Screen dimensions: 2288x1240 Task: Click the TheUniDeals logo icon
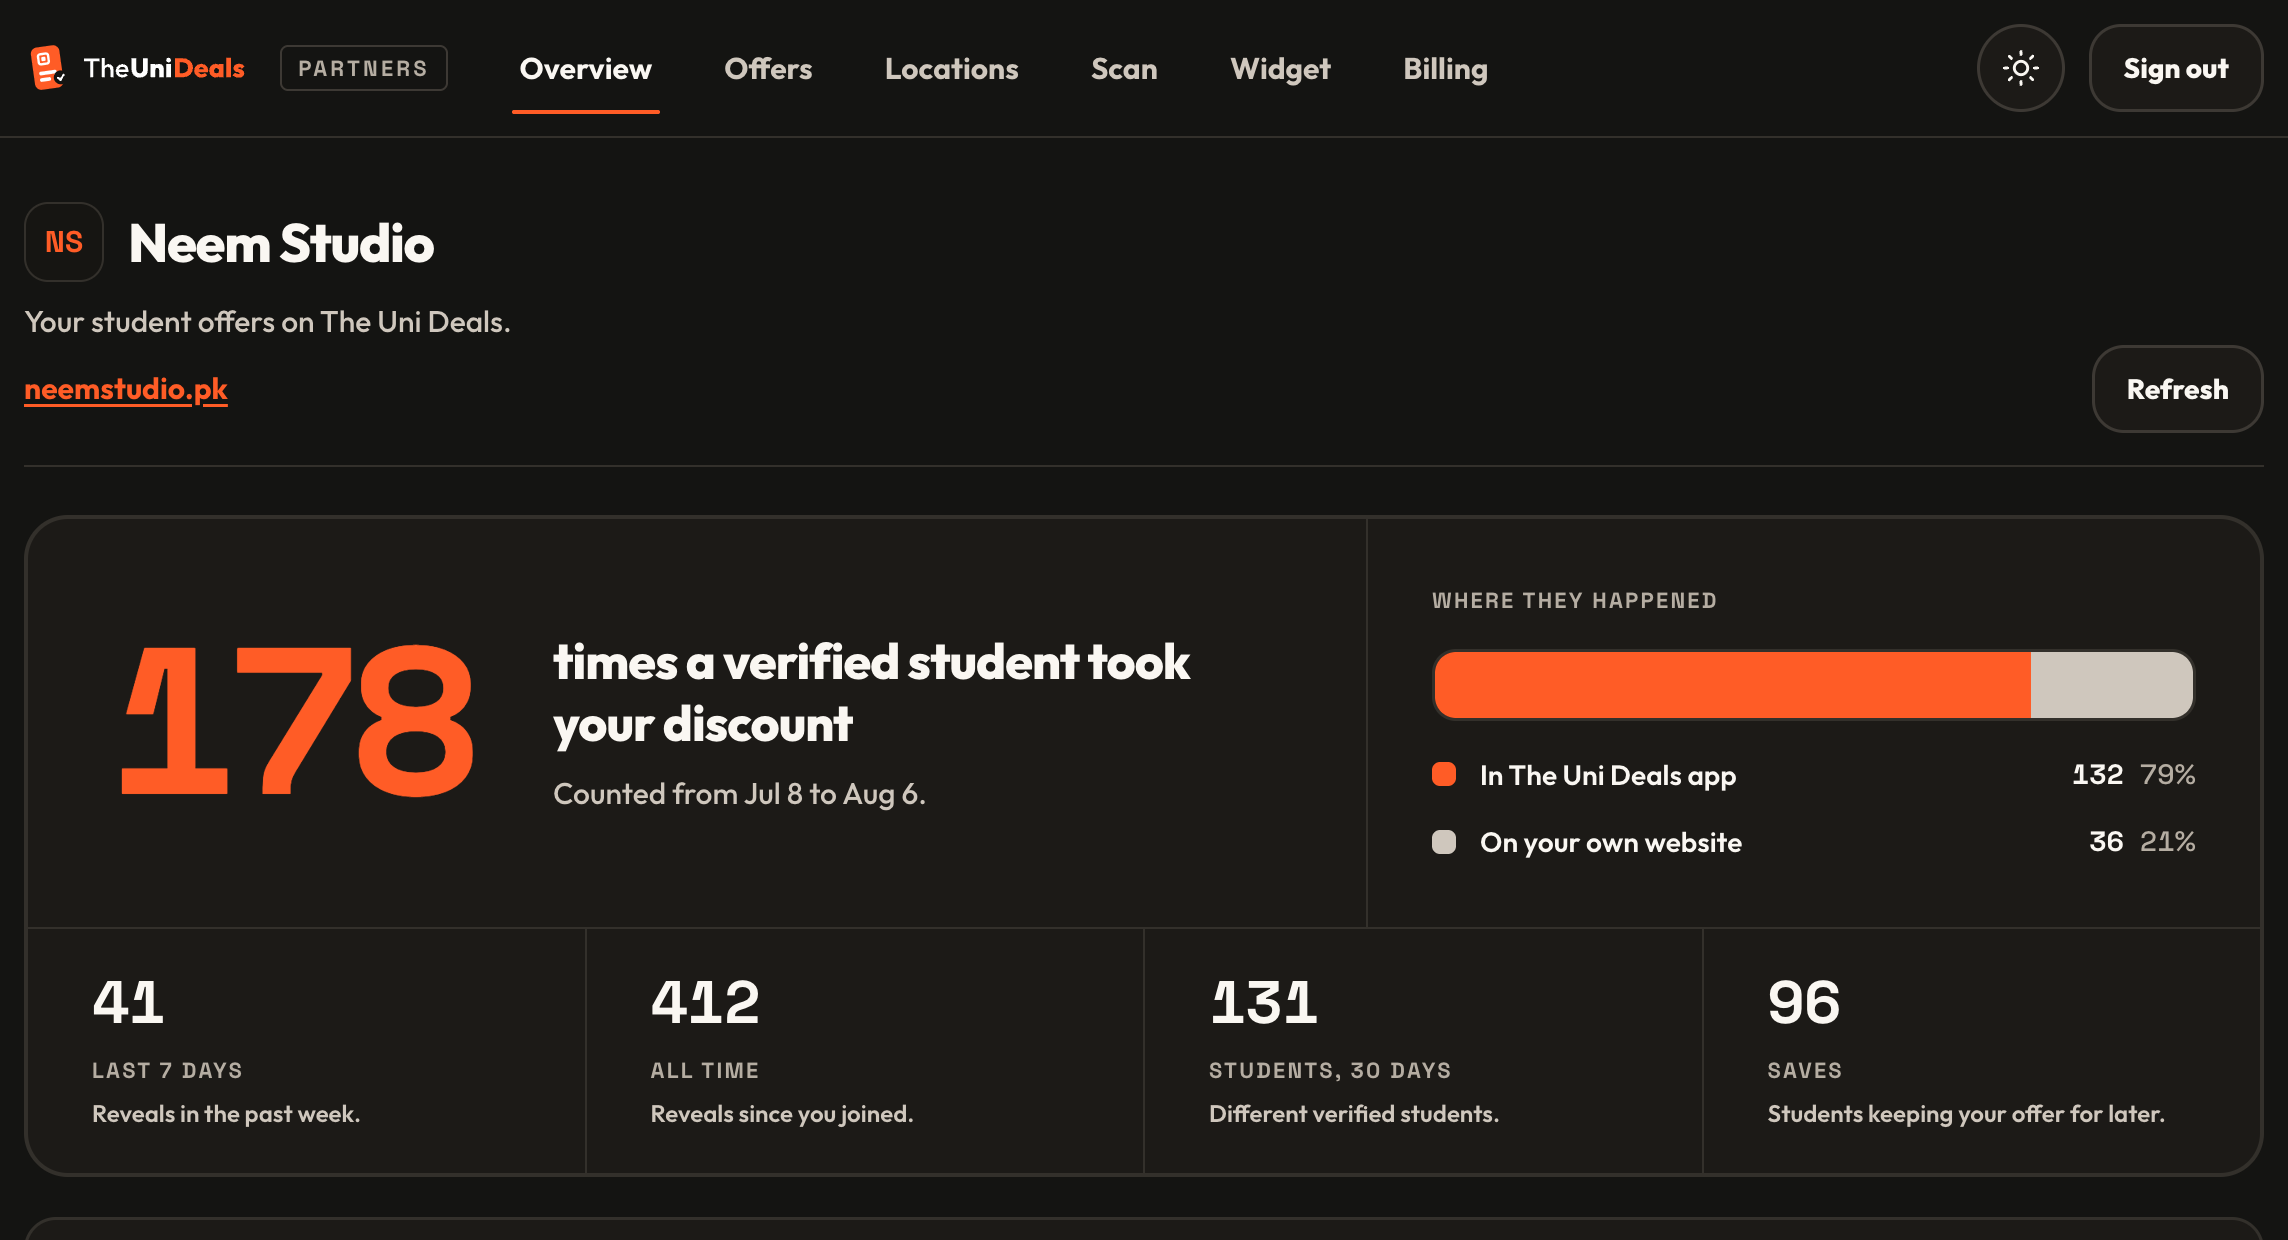[x=48, y=68]
